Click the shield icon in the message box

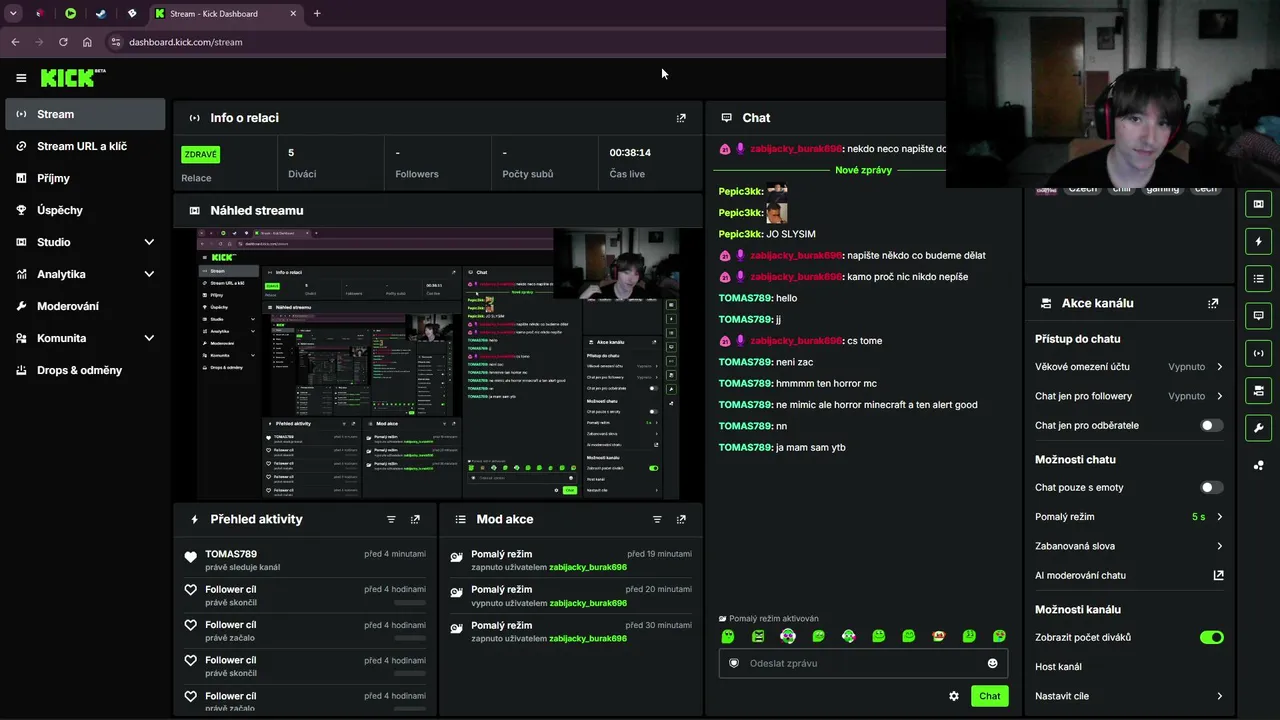[734, 663]
